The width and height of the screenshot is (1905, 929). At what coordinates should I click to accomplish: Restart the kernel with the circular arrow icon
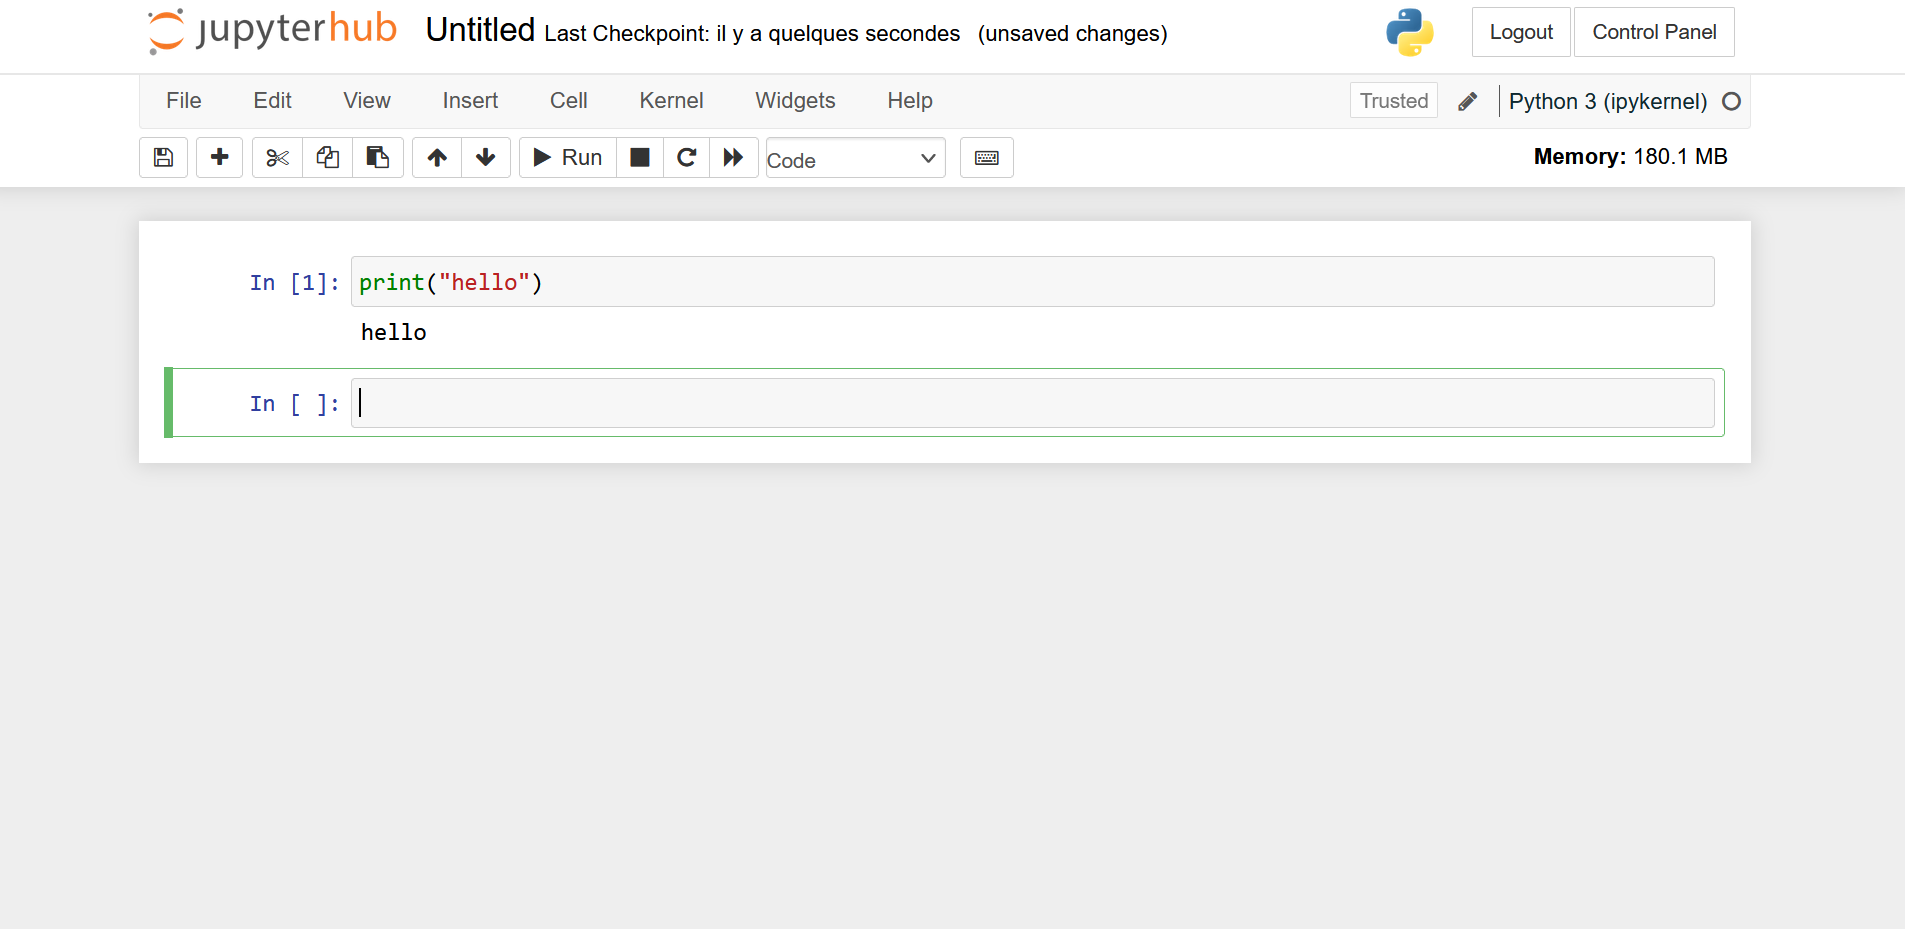[x=687, y=158]
